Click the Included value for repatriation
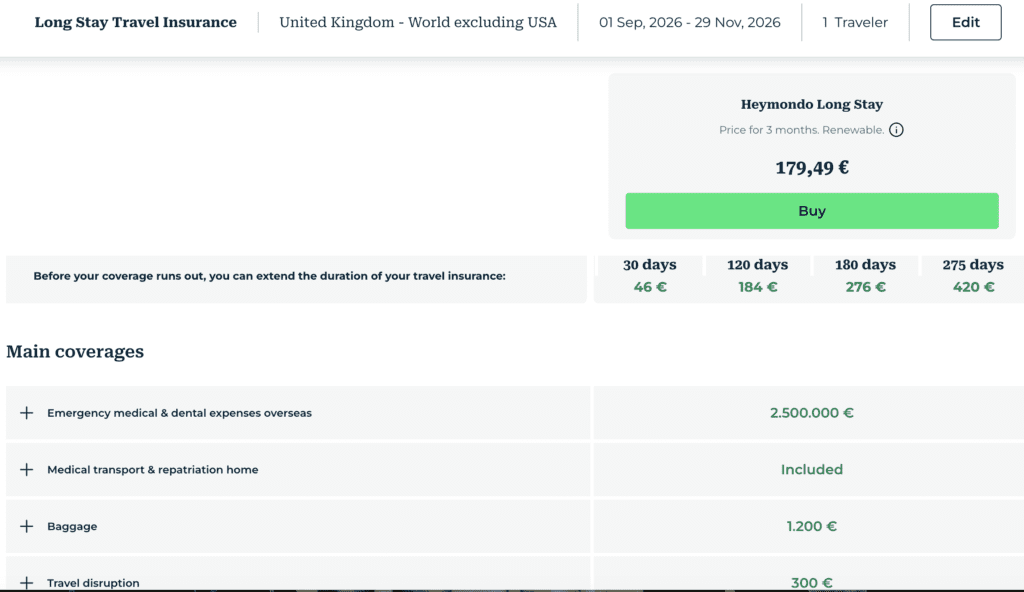Image resolution: width=1024 pixels, height=592 pixels. (x=811, y=470)
